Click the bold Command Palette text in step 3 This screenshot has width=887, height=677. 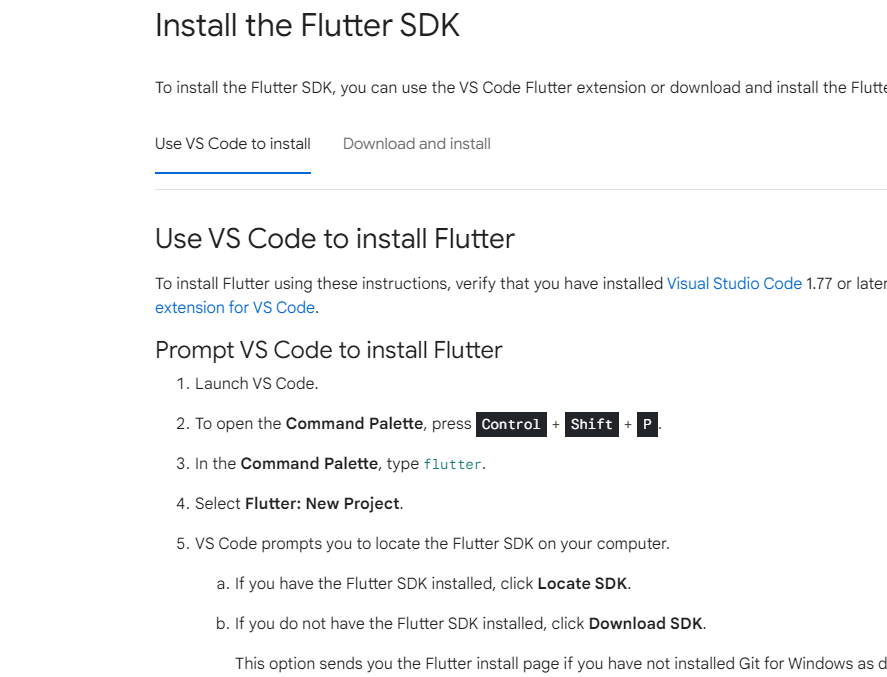point(309,464)
